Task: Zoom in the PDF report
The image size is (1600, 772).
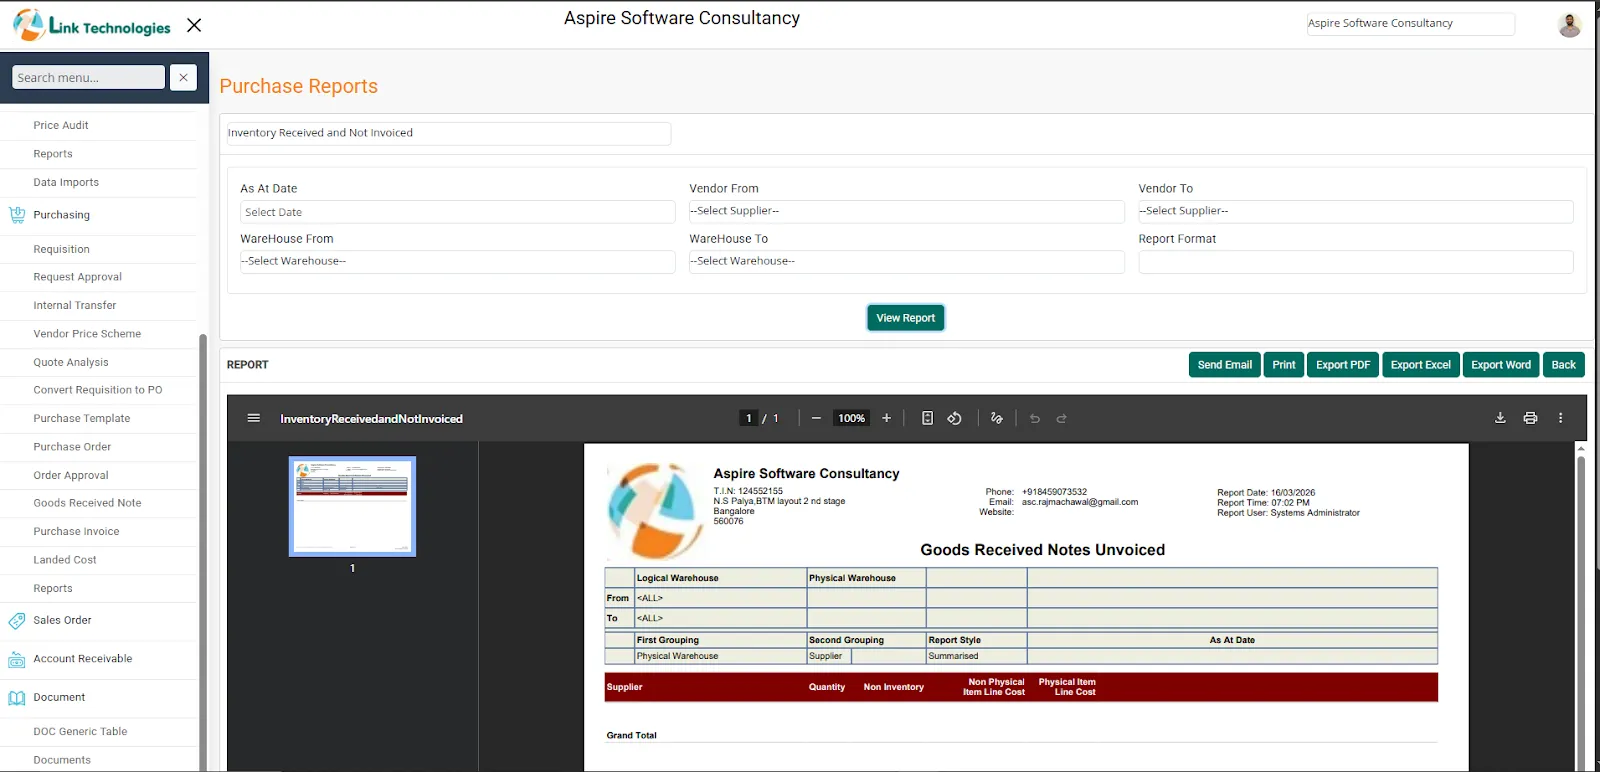Action: tap(886, 418)
